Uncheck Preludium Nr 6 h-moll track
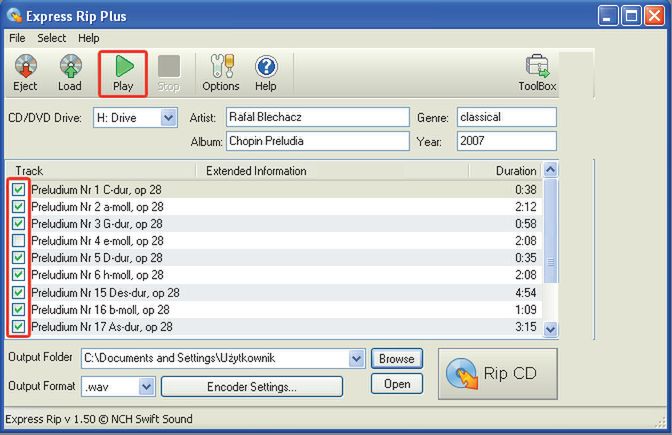The width and height of the screenshot is (672, 435). click(18, 275)
